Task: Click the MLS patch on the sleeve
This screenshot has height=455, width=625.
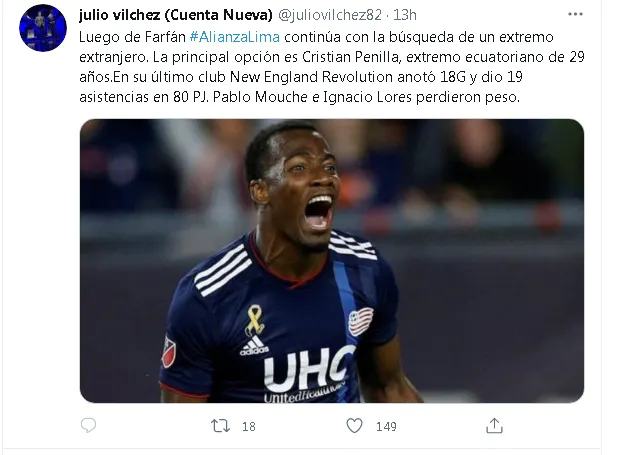Action: [x=168, y=352]
